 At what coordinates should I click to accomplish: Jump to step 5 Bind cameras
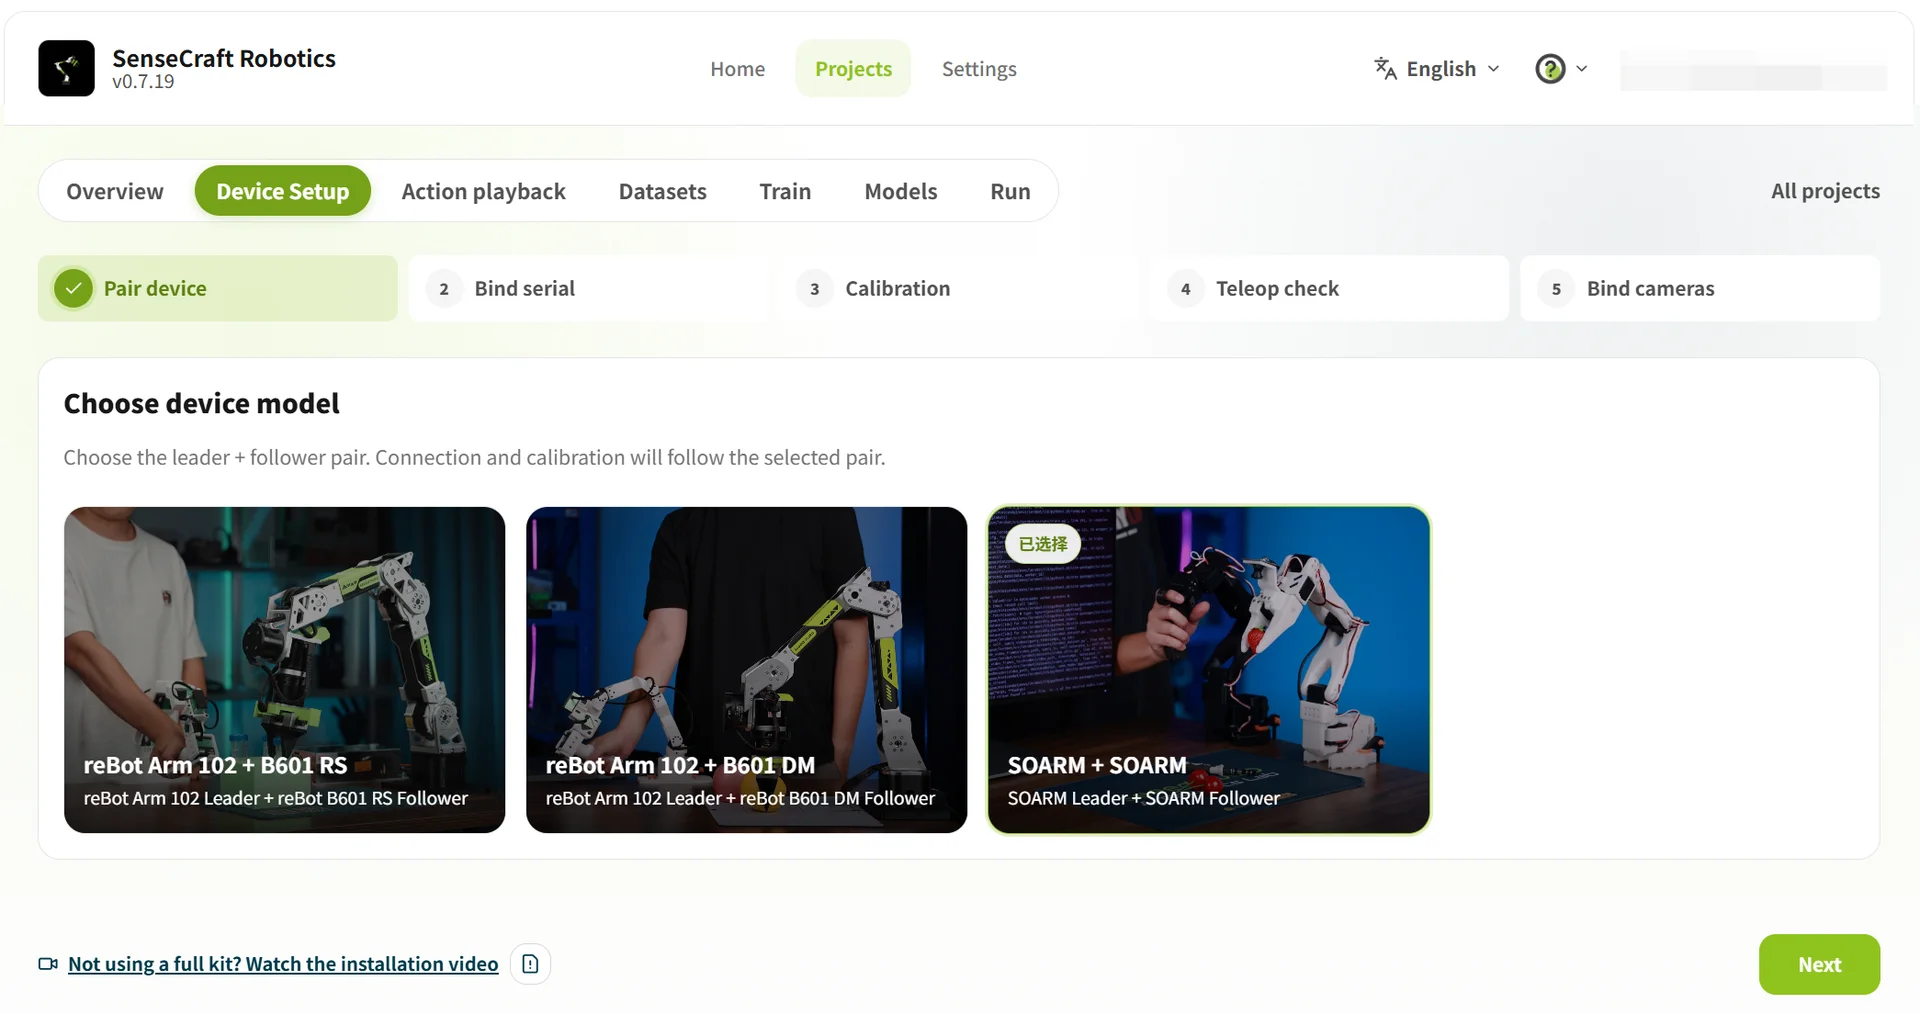[x=1700, y=289]
